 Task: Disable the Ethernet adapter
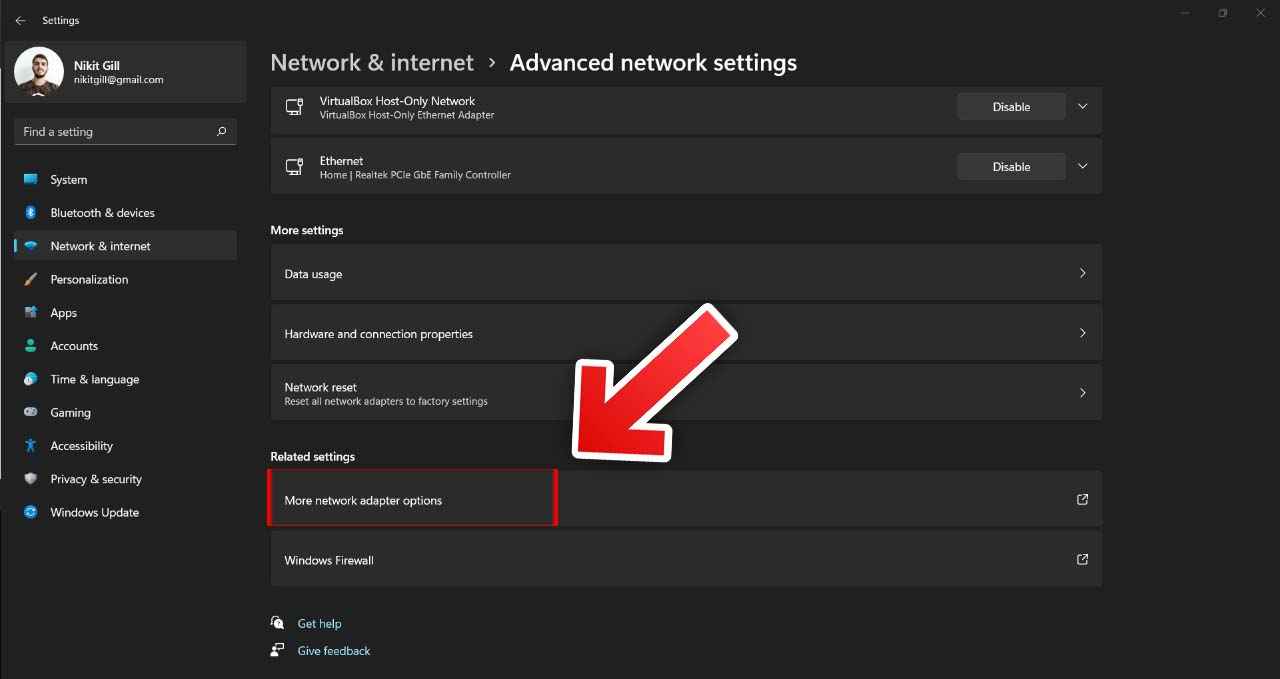[1011, 167]
